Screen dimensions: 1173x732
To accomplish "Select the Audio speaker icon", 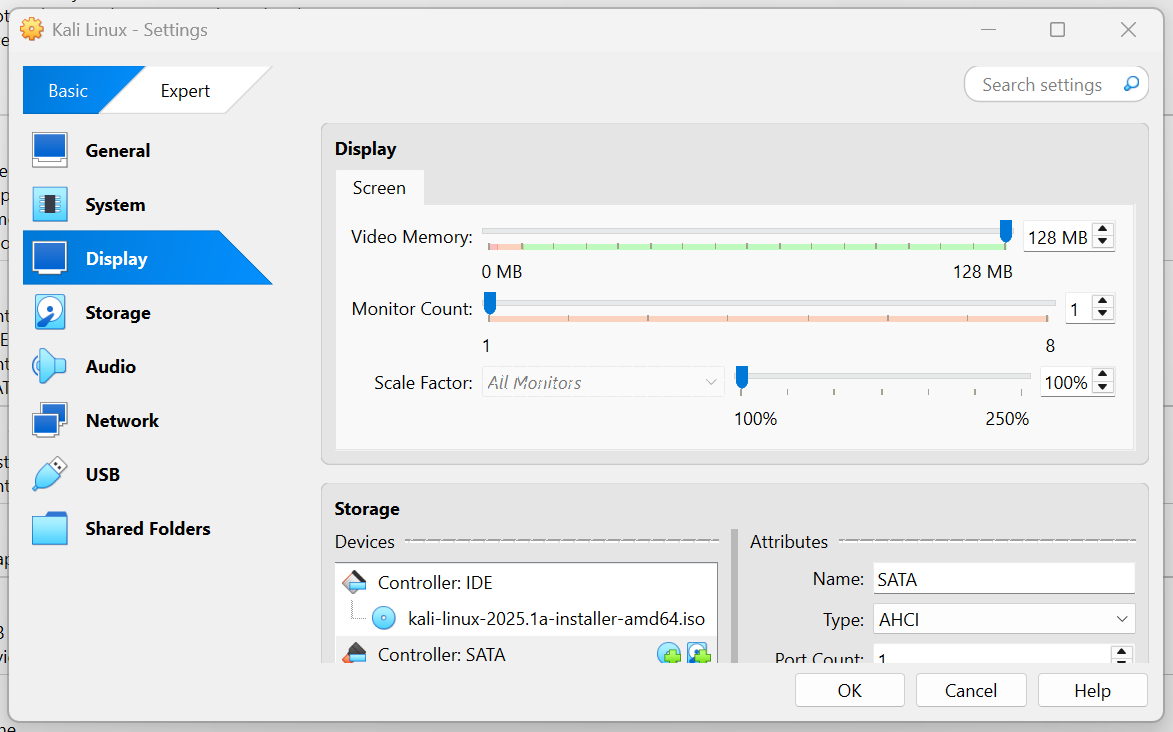I will (x=49, y=366).
